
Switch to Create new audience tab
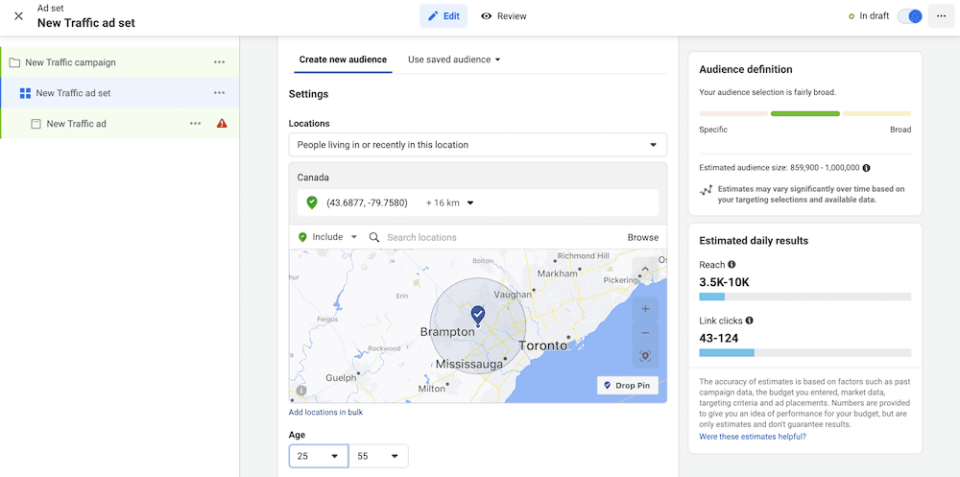click(x=343, y=59)
